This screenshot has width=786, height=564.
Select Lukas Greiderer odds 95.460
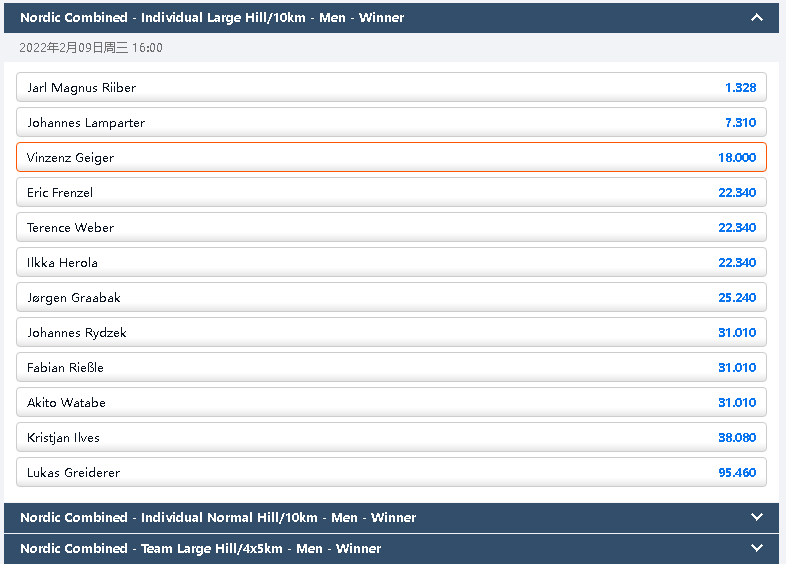pos(736,473)
